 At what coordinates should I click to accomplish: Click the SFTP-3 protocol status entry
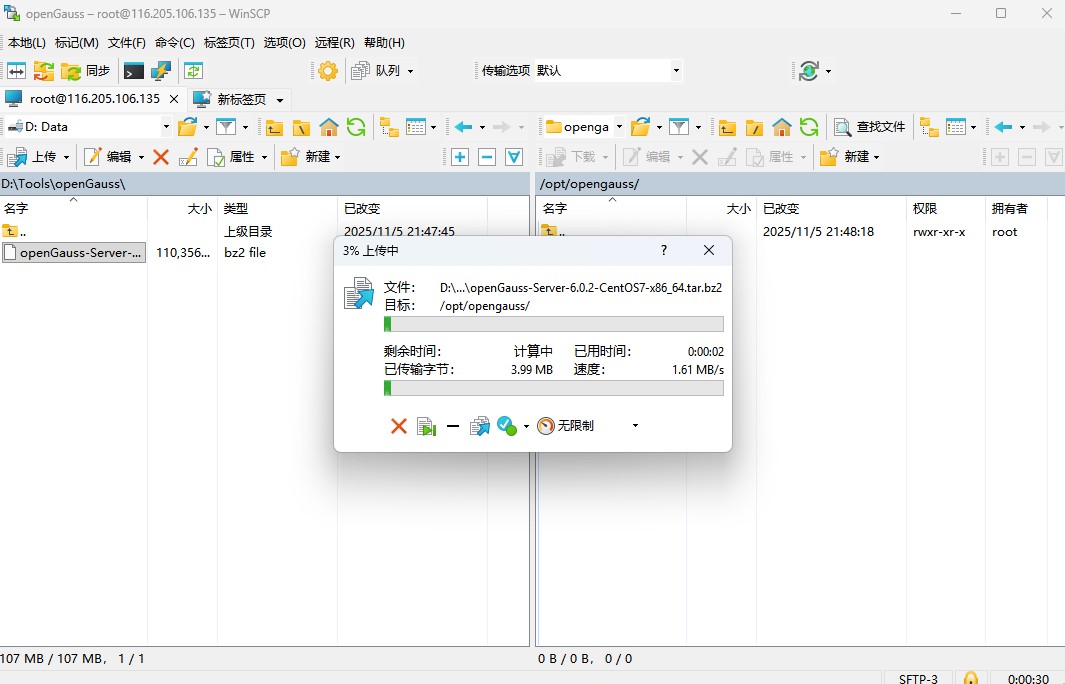[918, 679]
